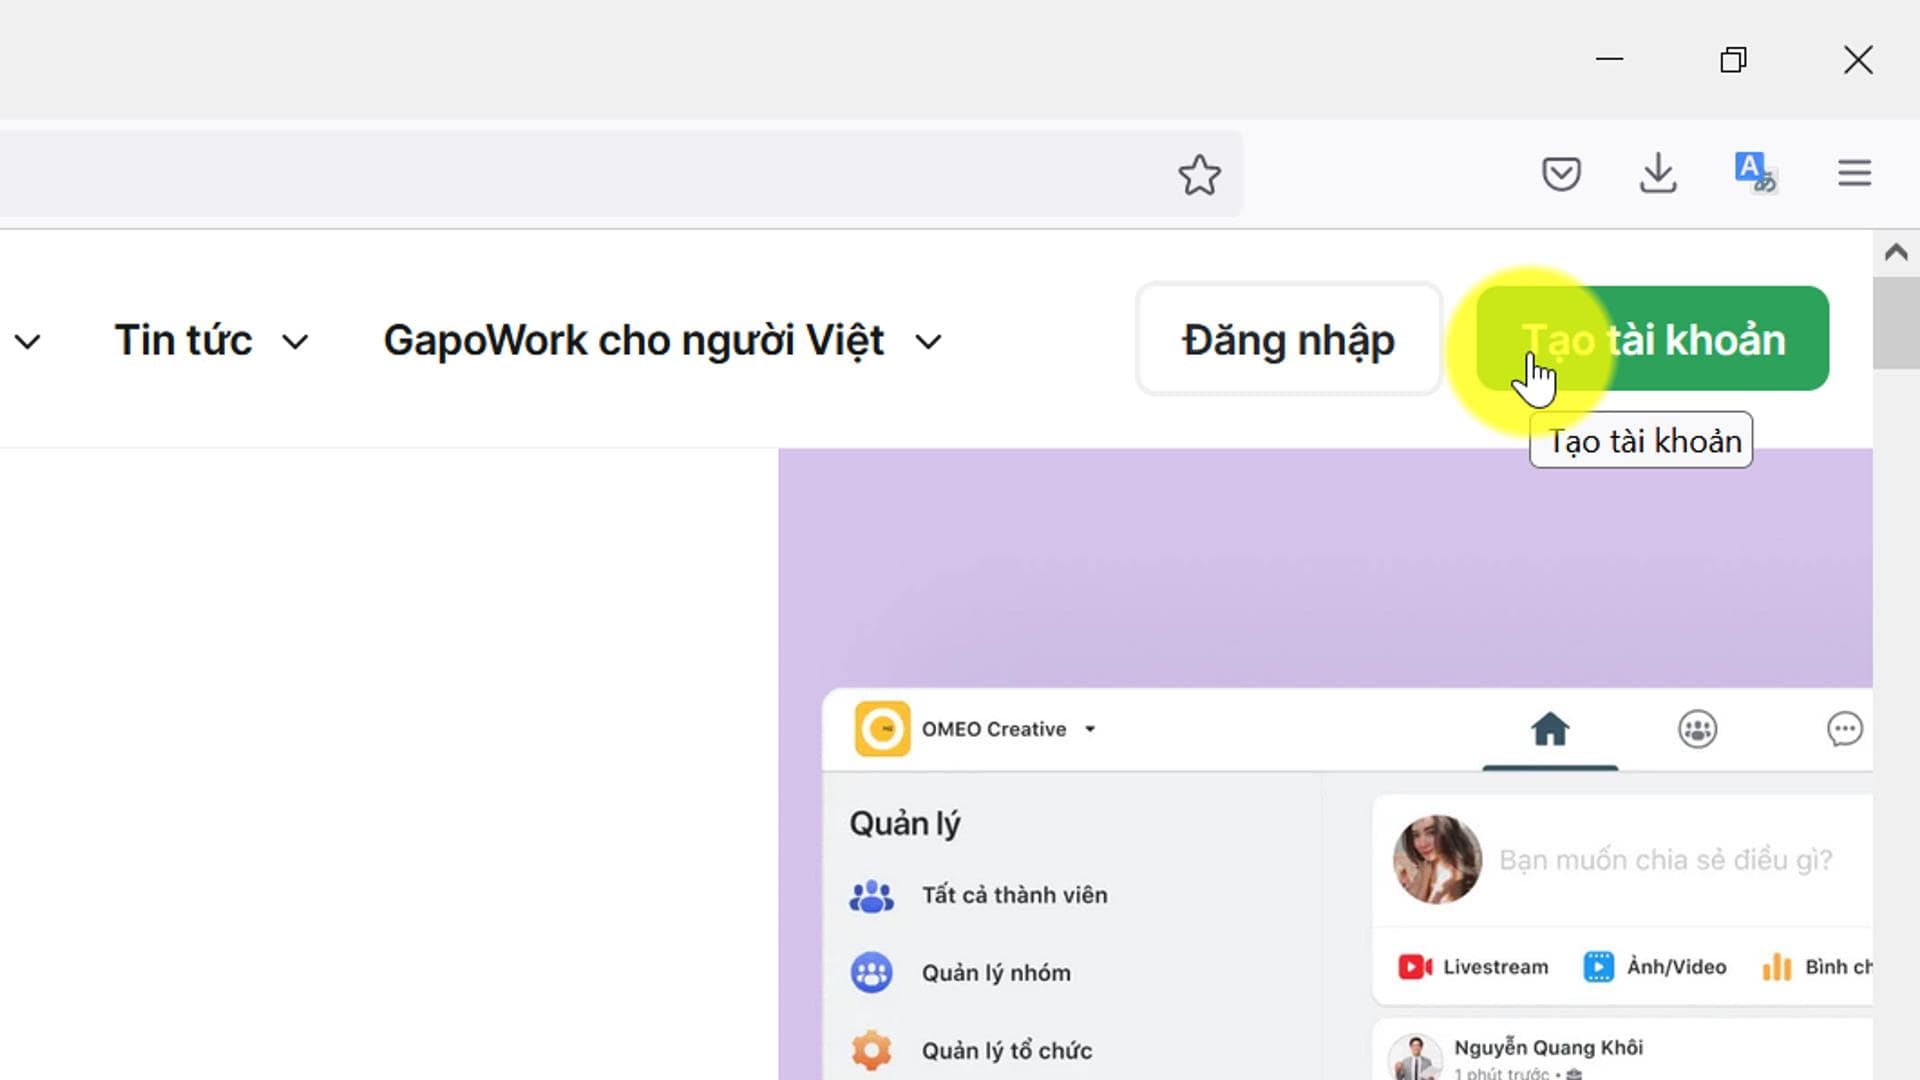
Task: Click the Livestream label
Action: click(x=1495, y=967)
